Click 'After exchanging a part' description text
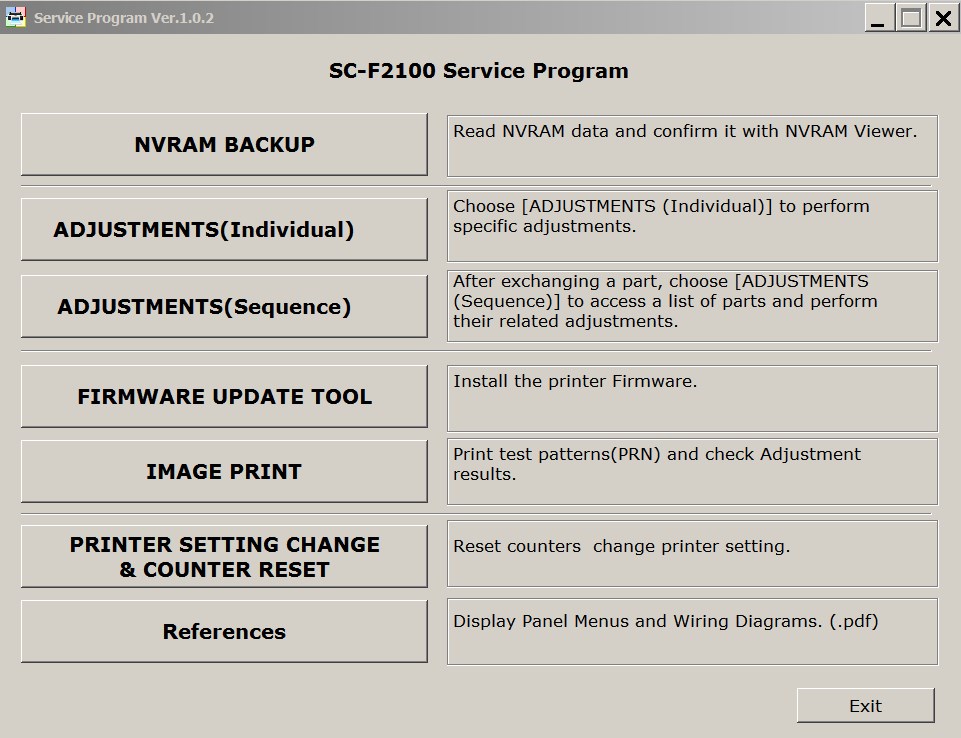The height and width of the screenshot is (738, 961). coord(665,301)
